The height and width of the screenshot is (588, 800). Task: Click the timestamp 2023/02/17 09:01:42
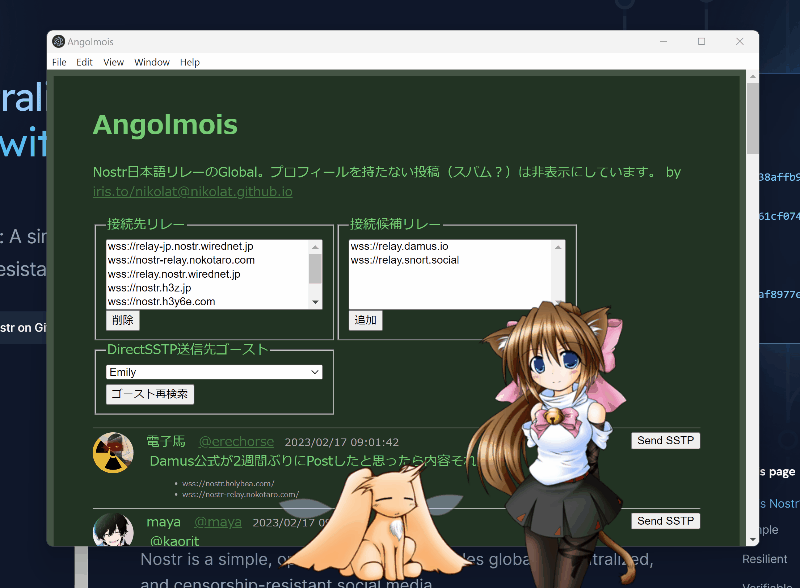tap(341, 442)
